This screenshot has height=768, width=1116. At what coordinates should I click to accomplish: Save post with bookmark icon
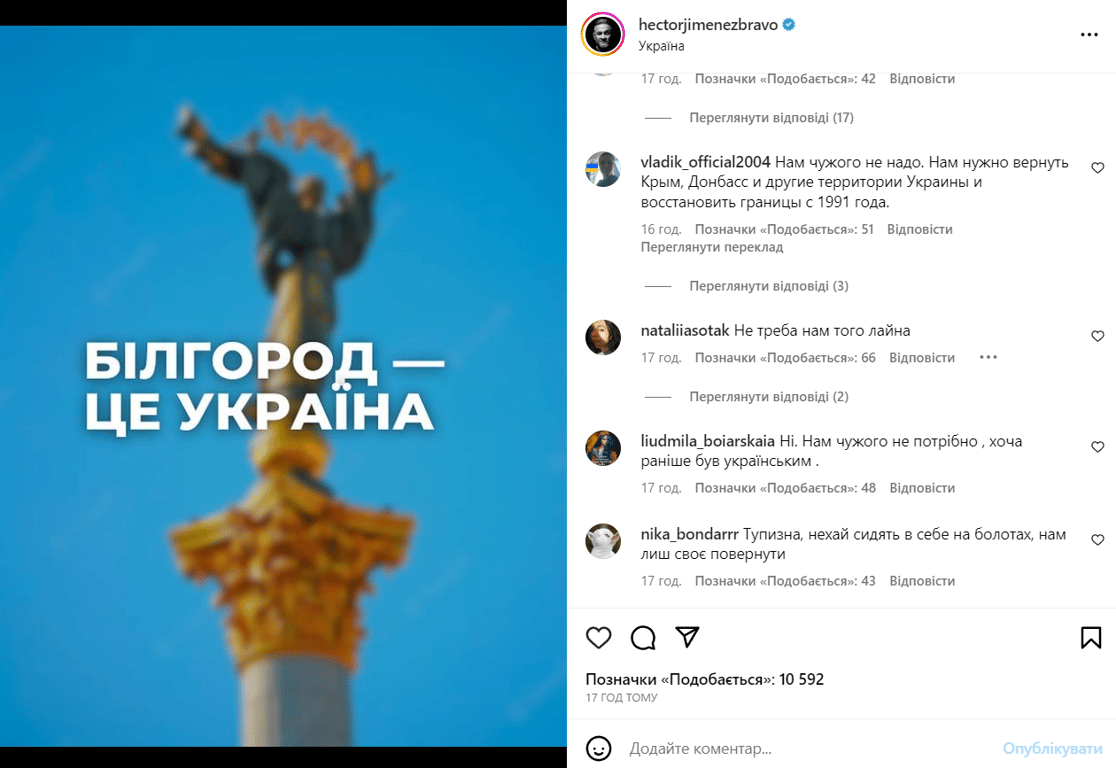tap(1090, 638)
